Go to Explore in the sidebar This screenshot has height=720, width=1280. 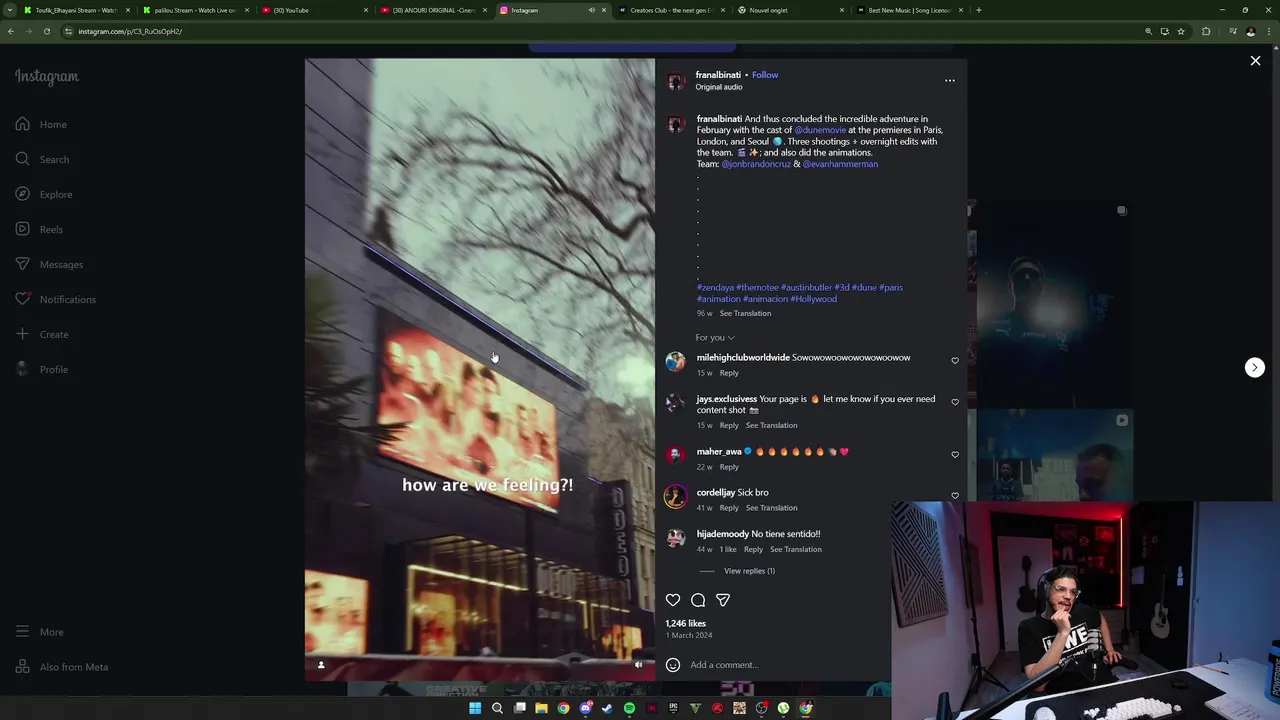coord(43,194)
